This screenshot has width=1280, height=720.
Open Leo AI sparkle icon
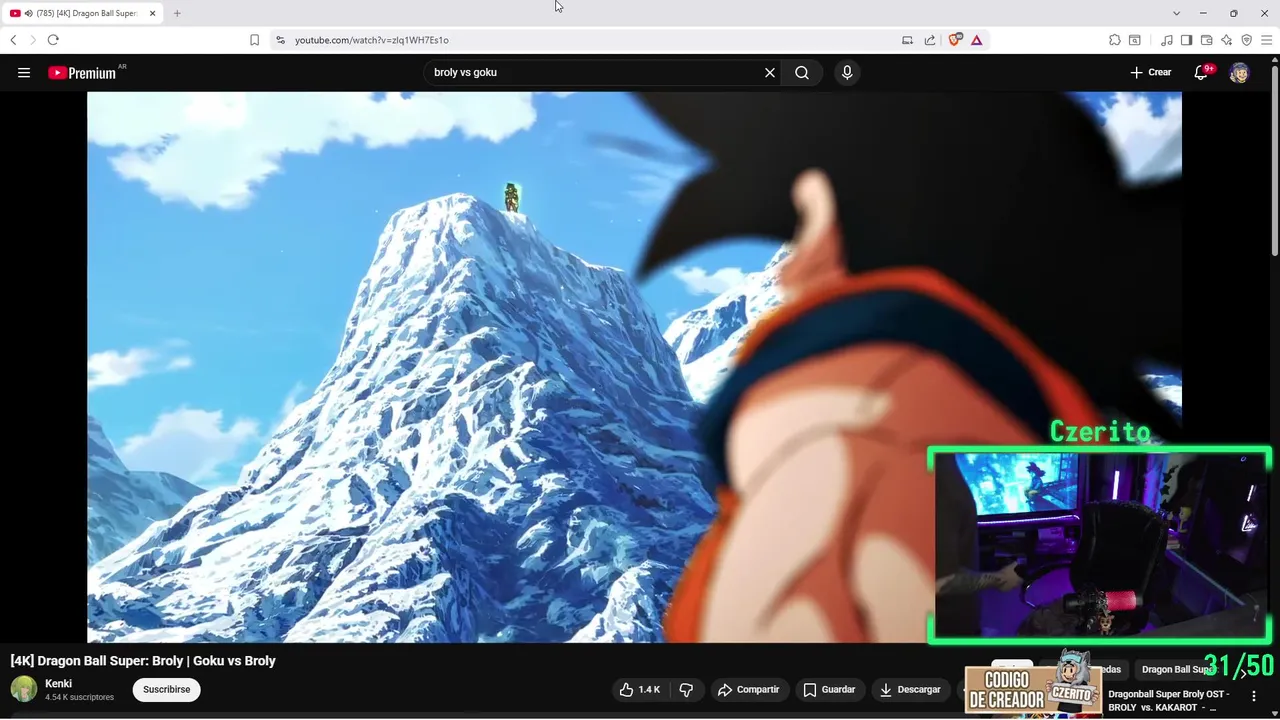tap(1226, 40)
